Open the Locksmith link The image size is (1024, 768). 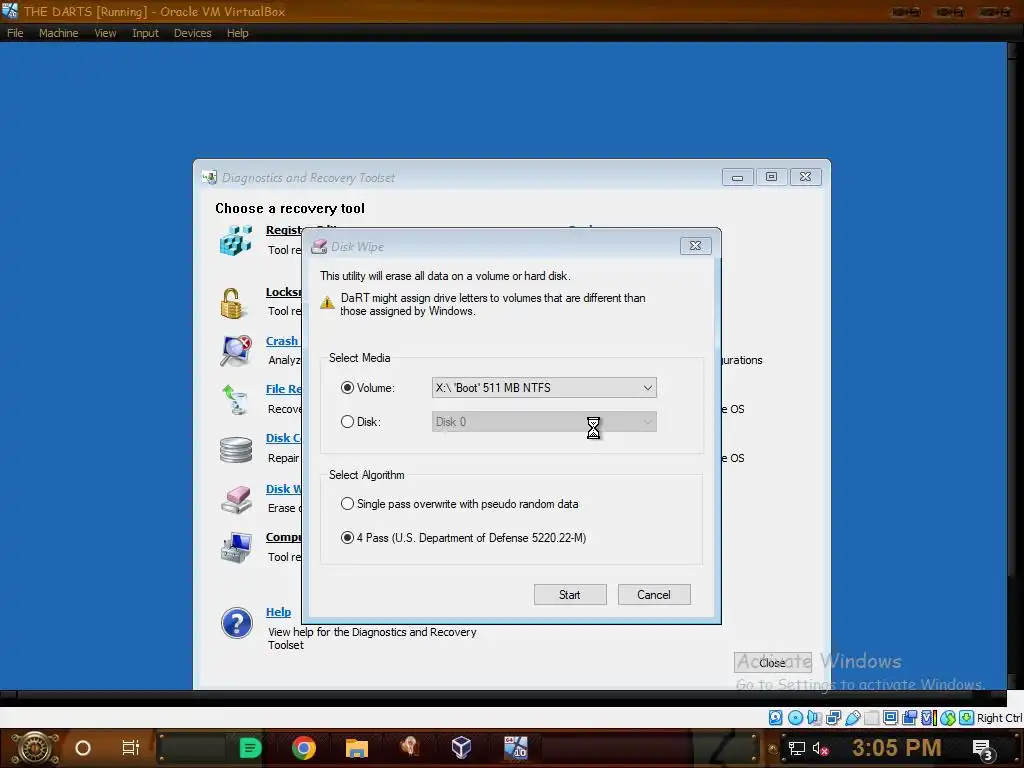coord(283,293)
